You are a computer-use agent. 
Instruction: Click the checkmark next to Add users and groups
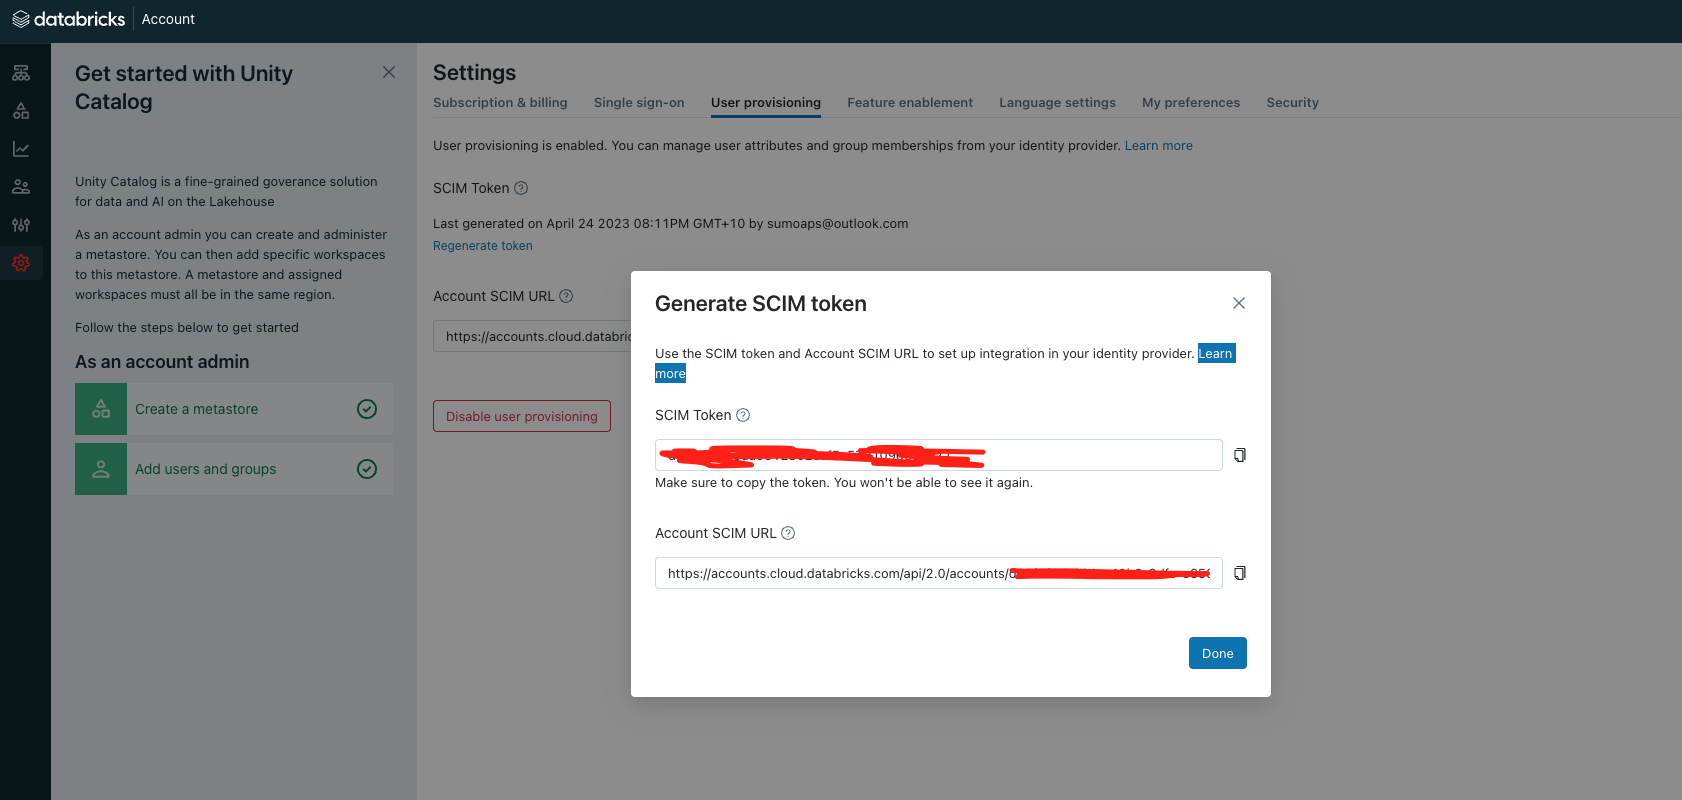(367, 469)
